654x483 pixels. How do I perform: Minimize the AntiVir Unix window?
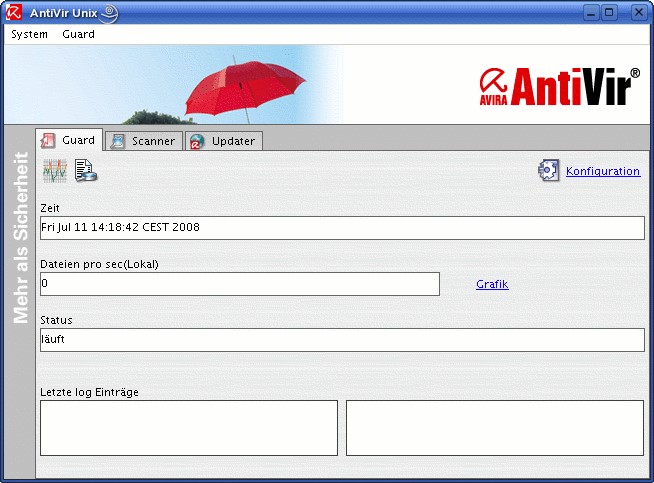[591, 13]
